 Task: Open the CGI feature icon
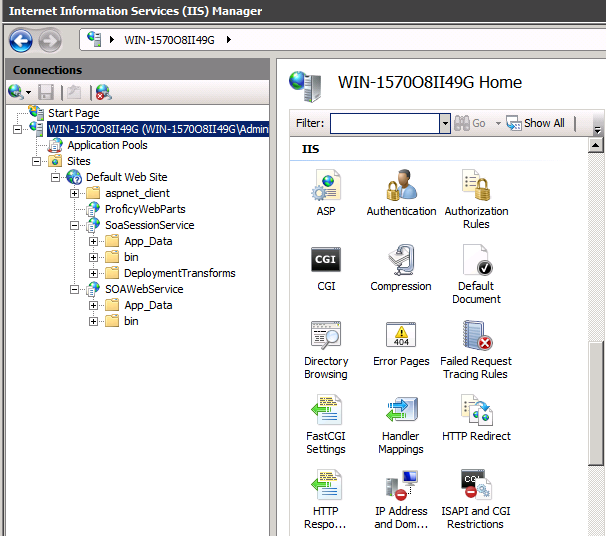click(326, 268)
